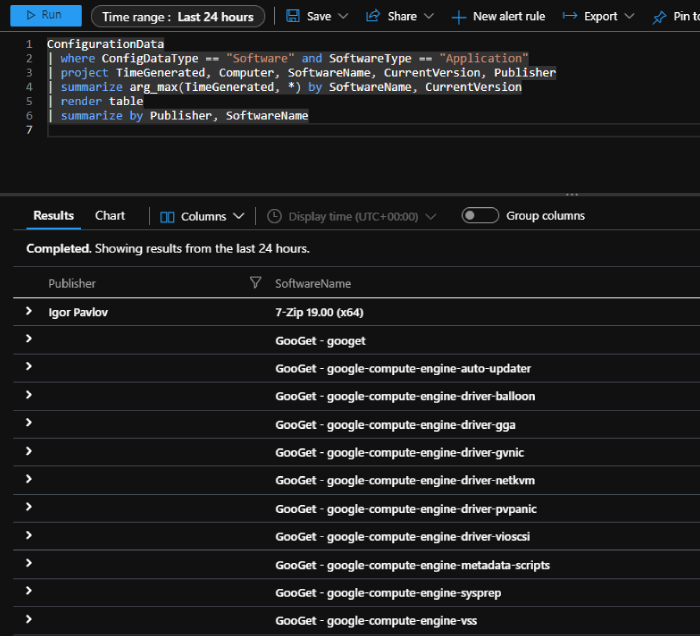Open the Save dropdown chevron
Image resolution: width=700 pixels, height=636 pixels.
click(343, 17)
